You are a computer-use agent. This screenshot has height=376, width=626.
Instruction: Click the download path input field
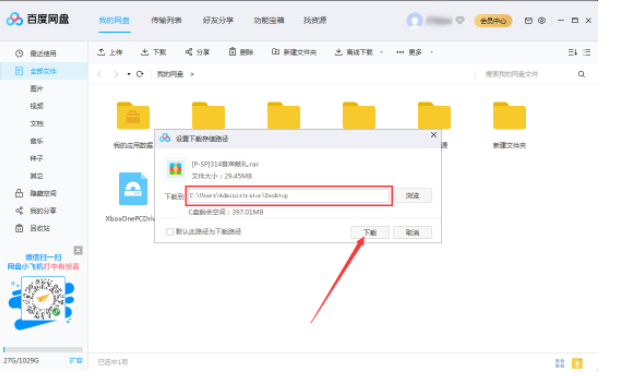[x=289, y=196]
